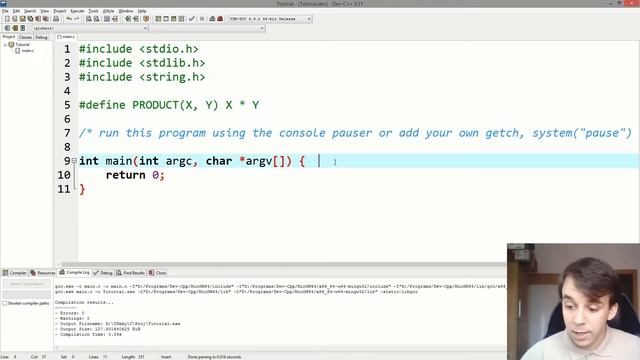
Task: Open the AStyle menu
Action: (x=109, y=11)
